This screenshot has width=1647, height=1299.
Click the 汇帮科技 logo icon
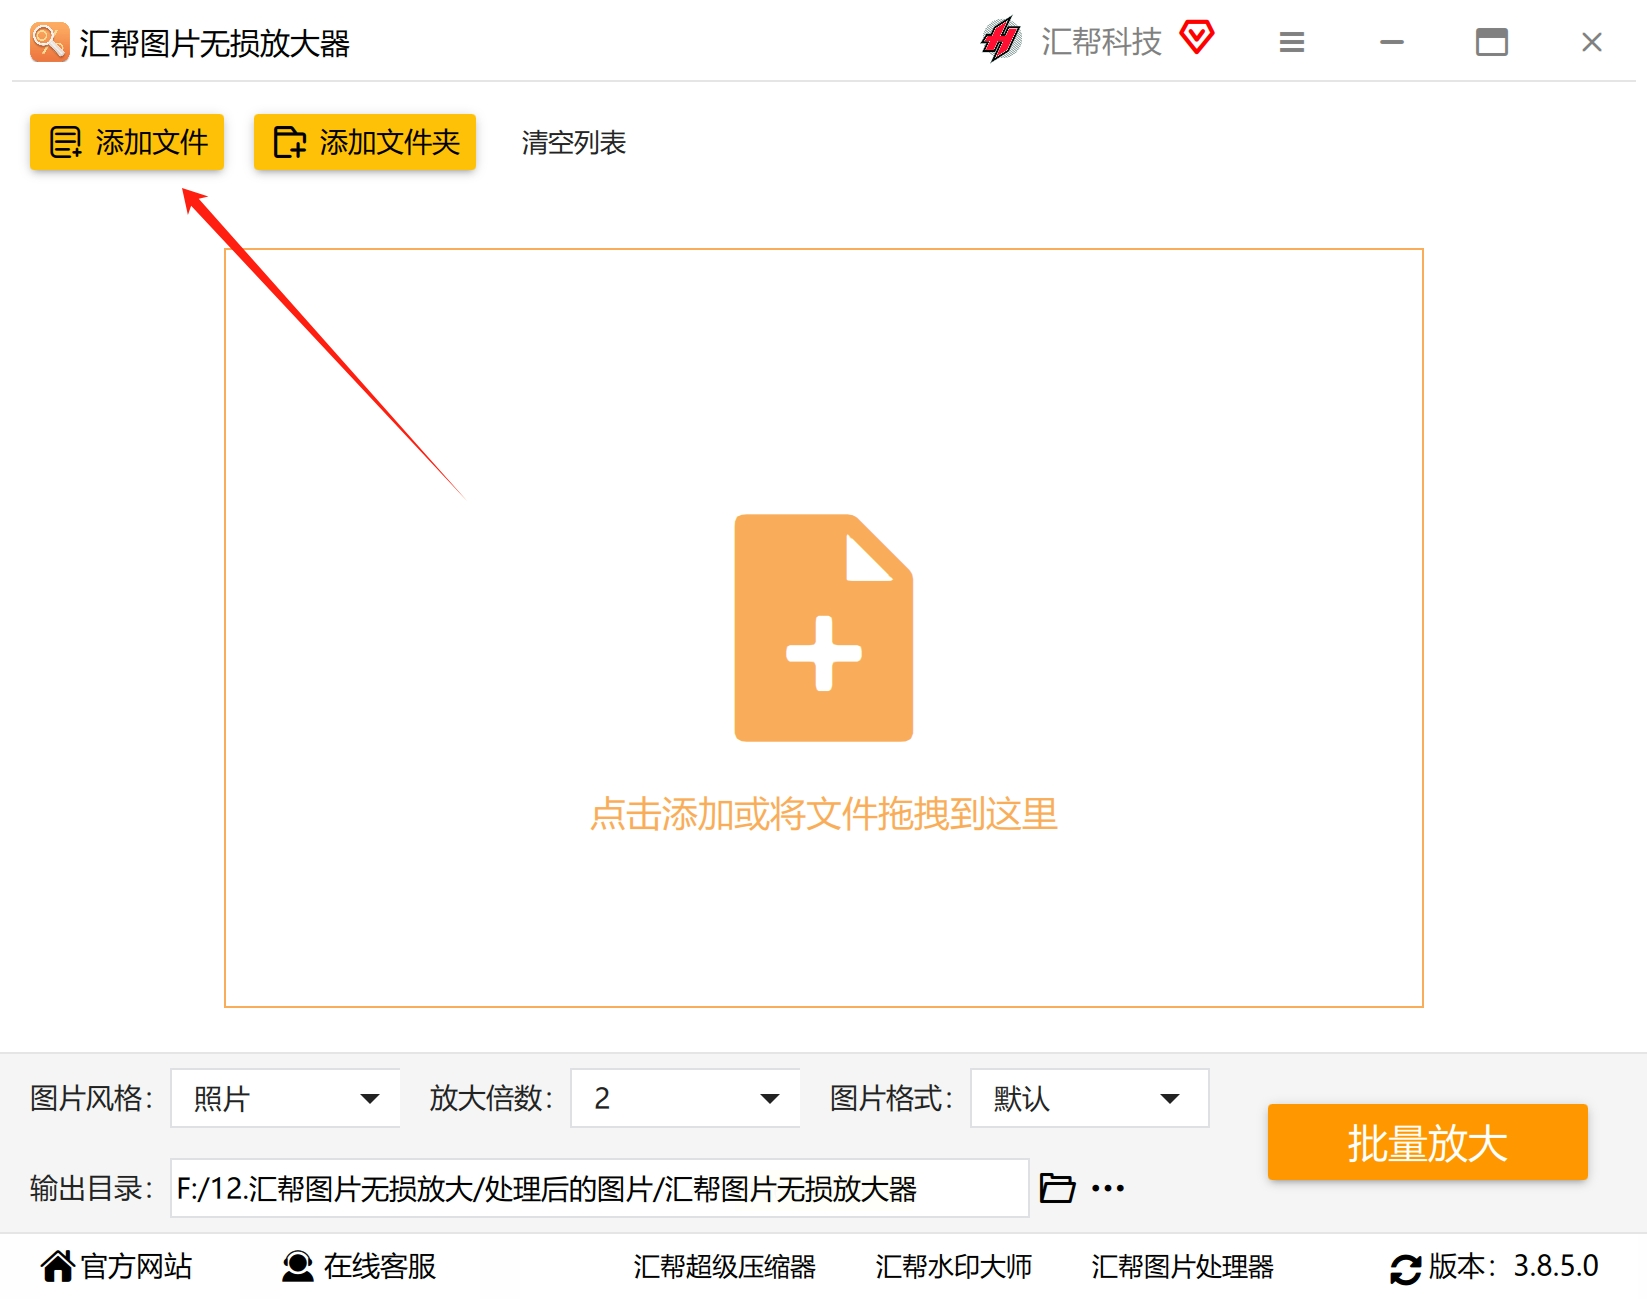pyautogui.click(x=1001, y=40)
